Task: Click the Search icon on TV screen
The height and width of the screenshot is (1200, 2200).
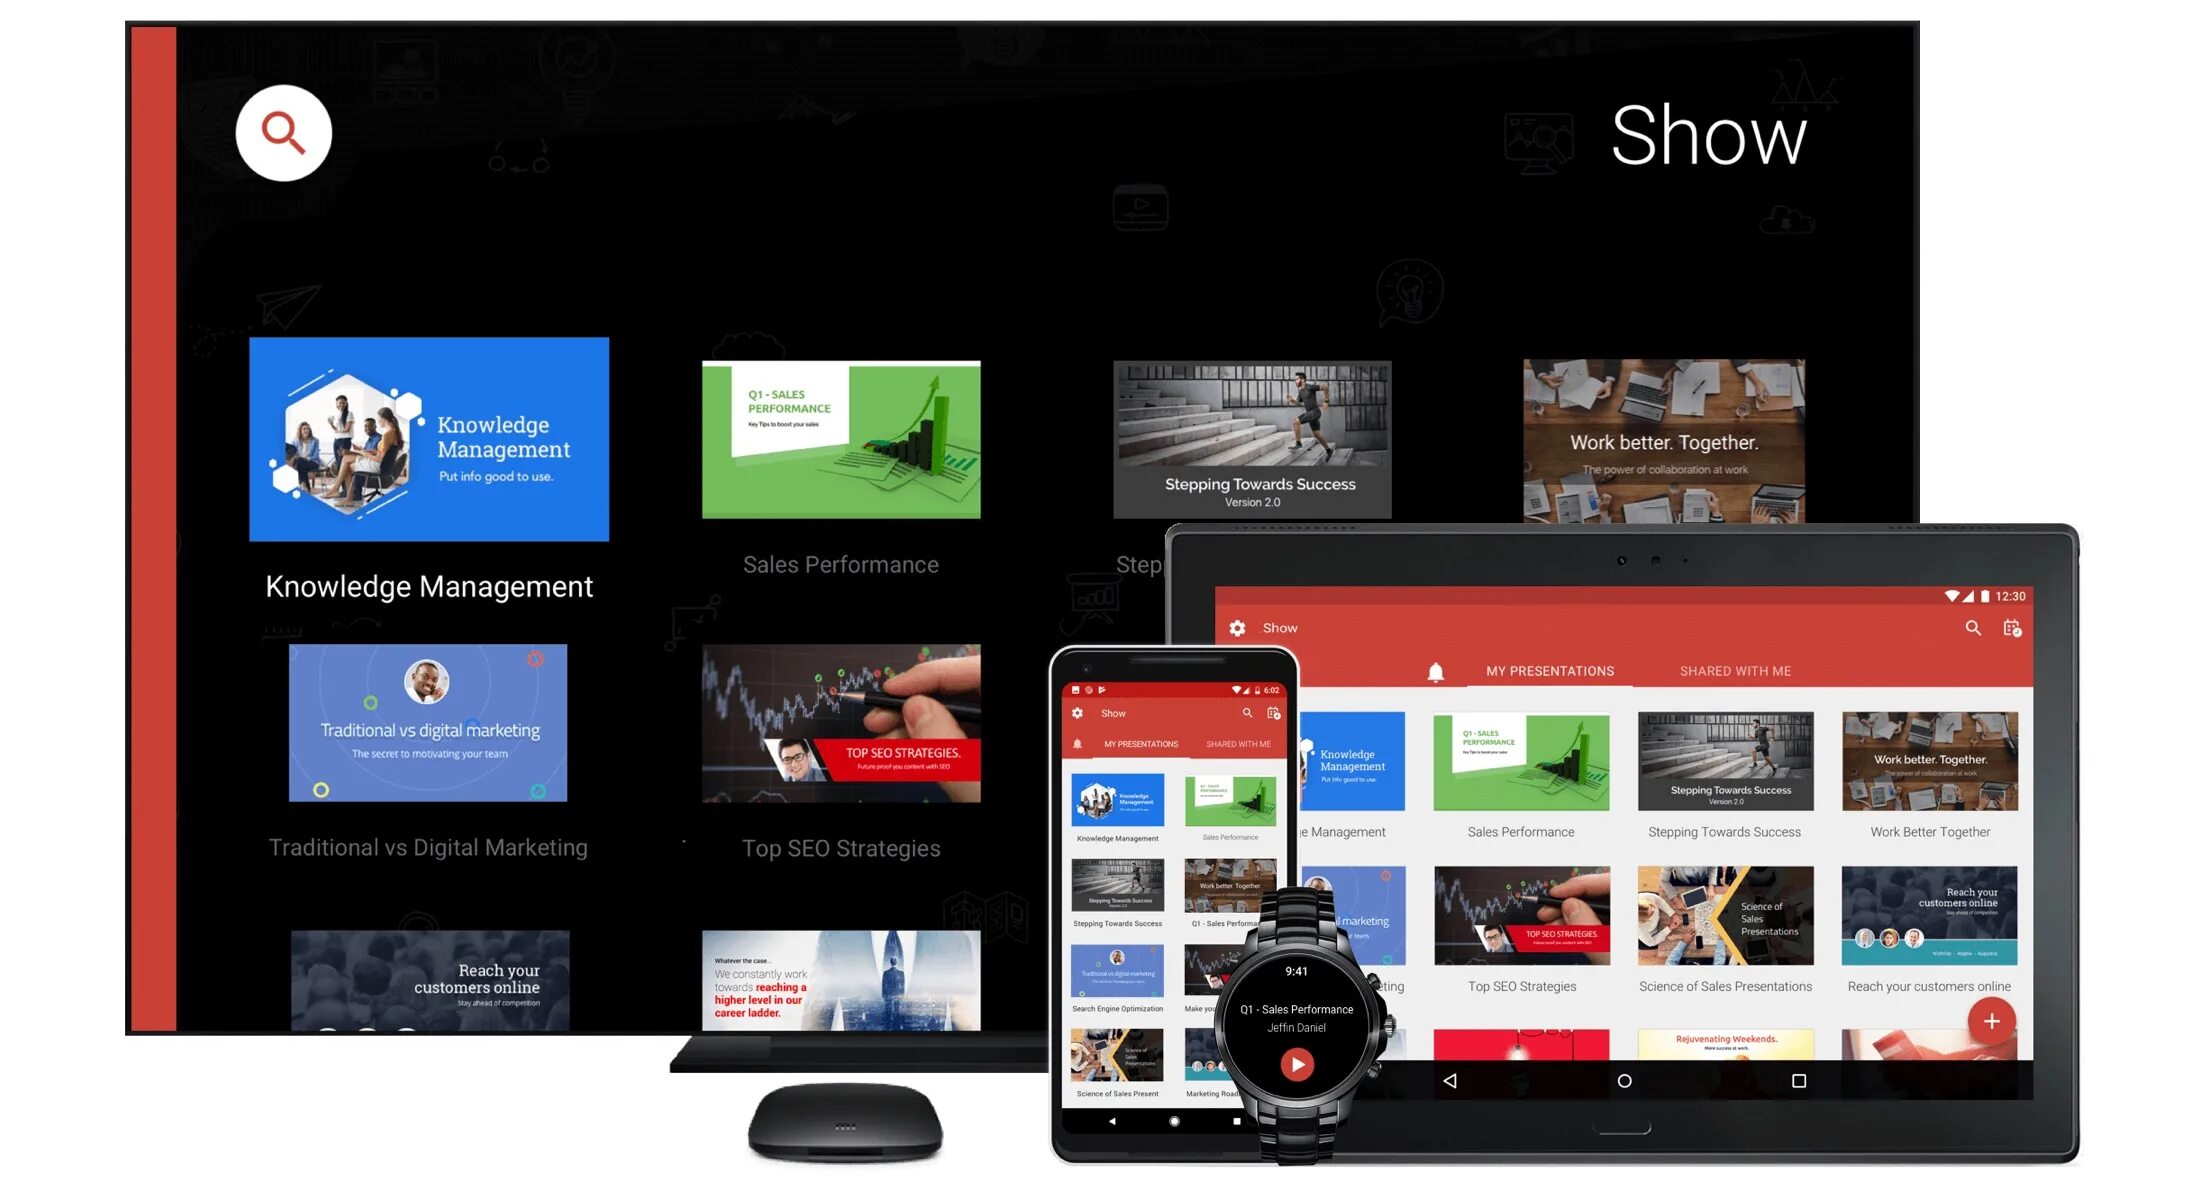Action: pyautogui.click(x=287, y=136)
